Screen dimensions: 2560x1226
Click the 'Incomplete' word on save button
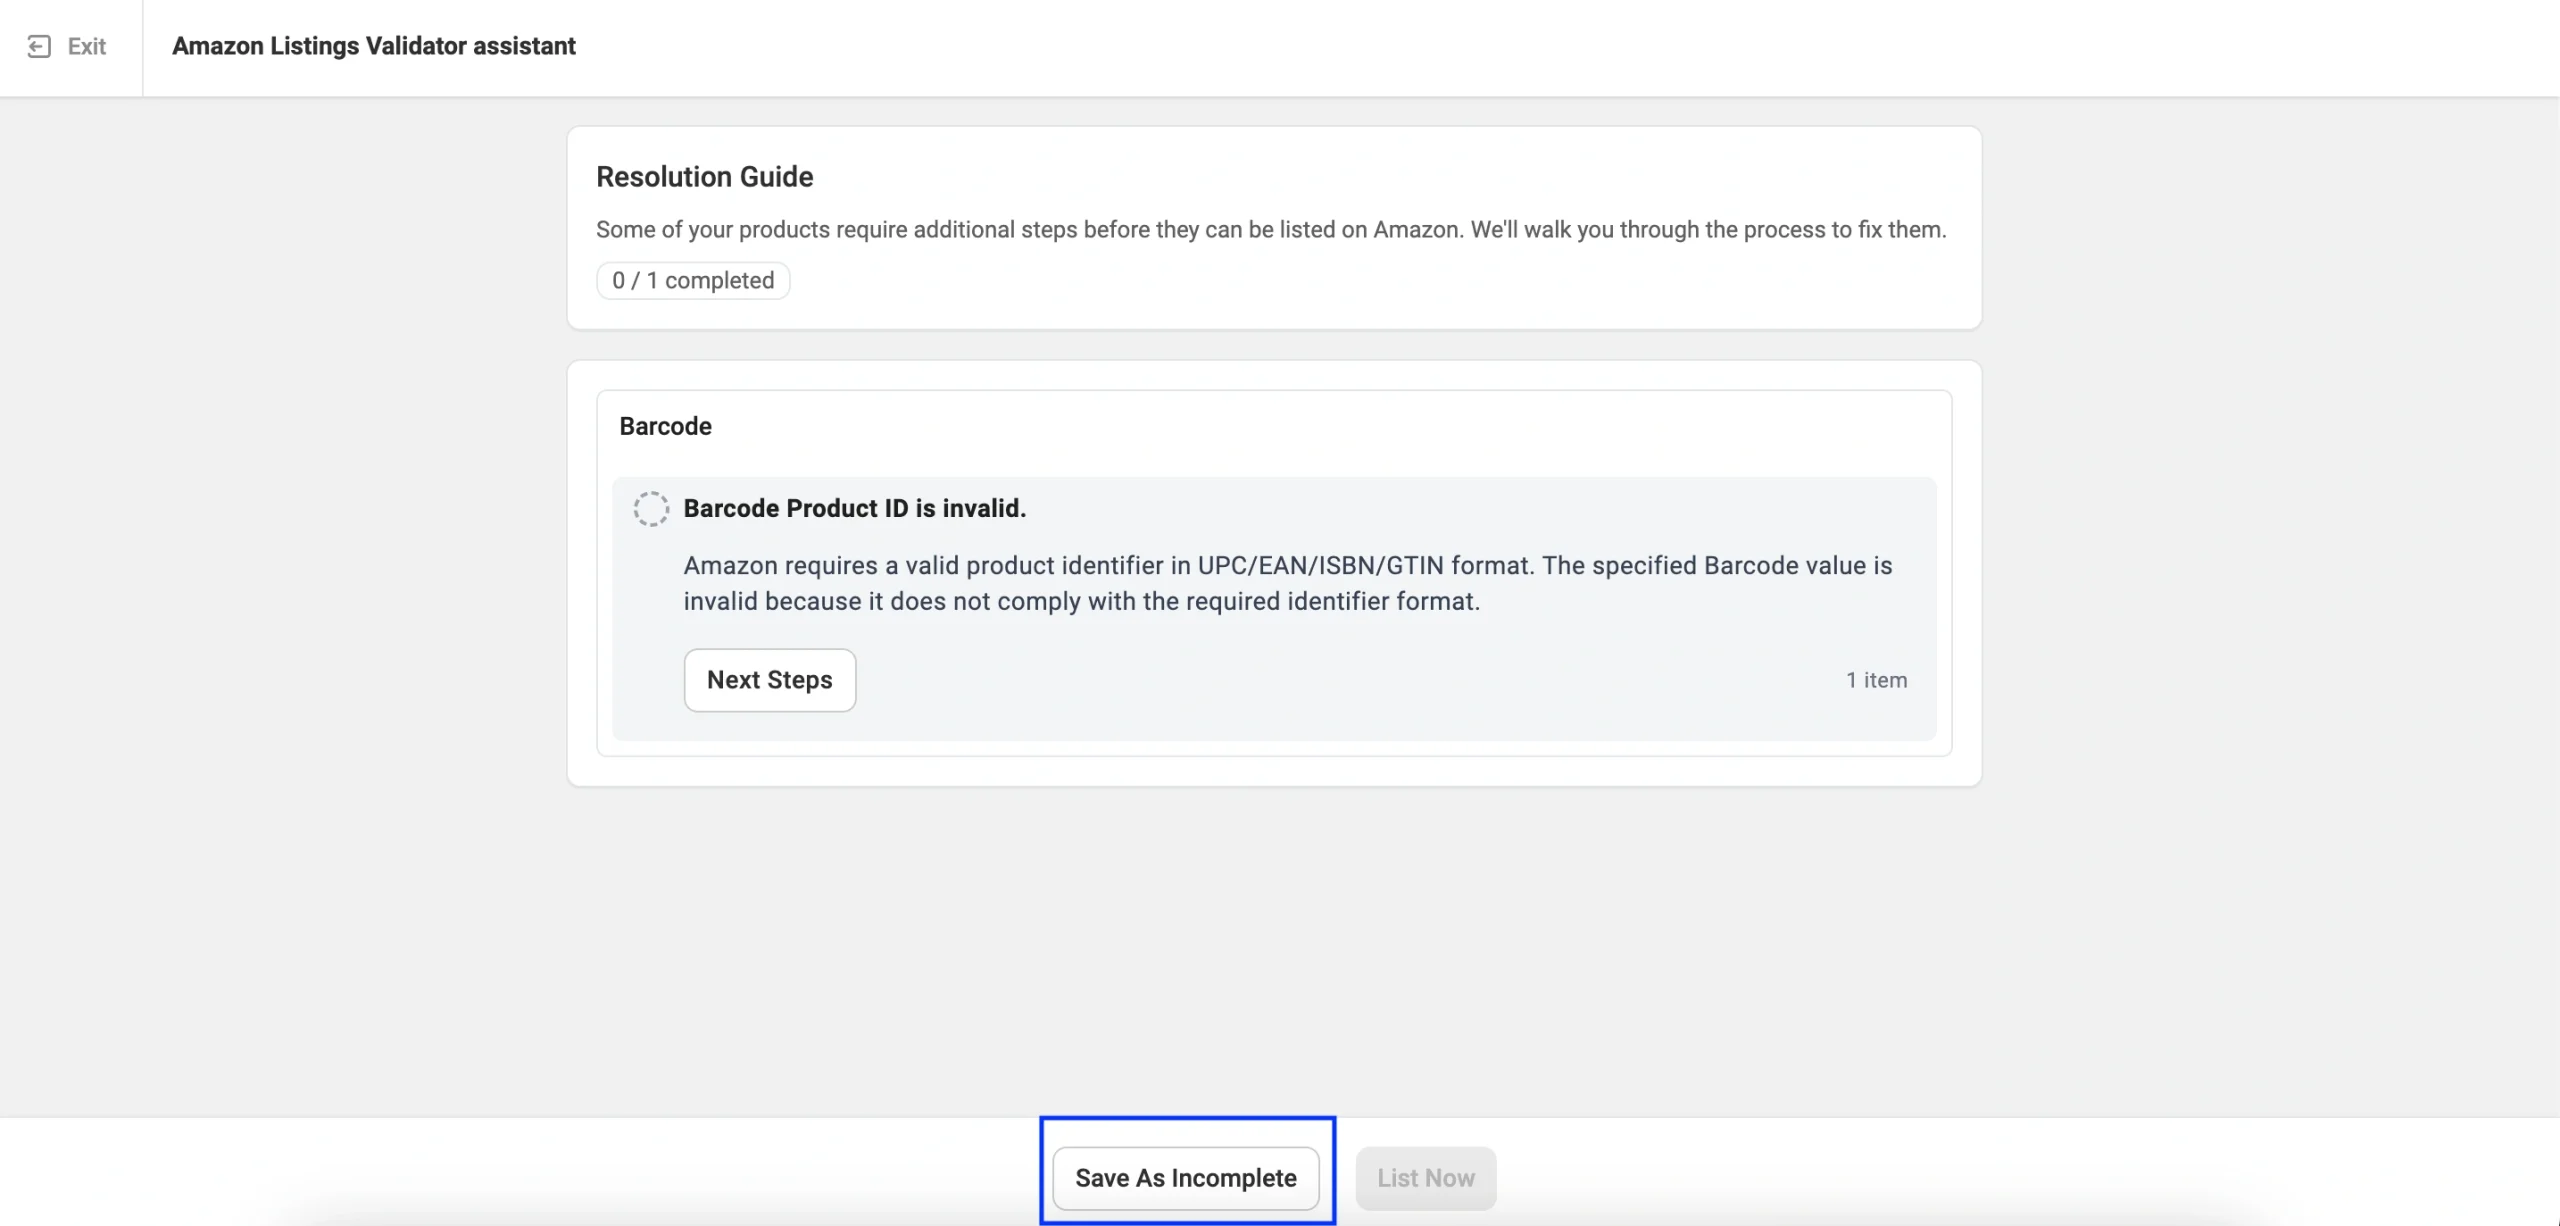1233,1178
